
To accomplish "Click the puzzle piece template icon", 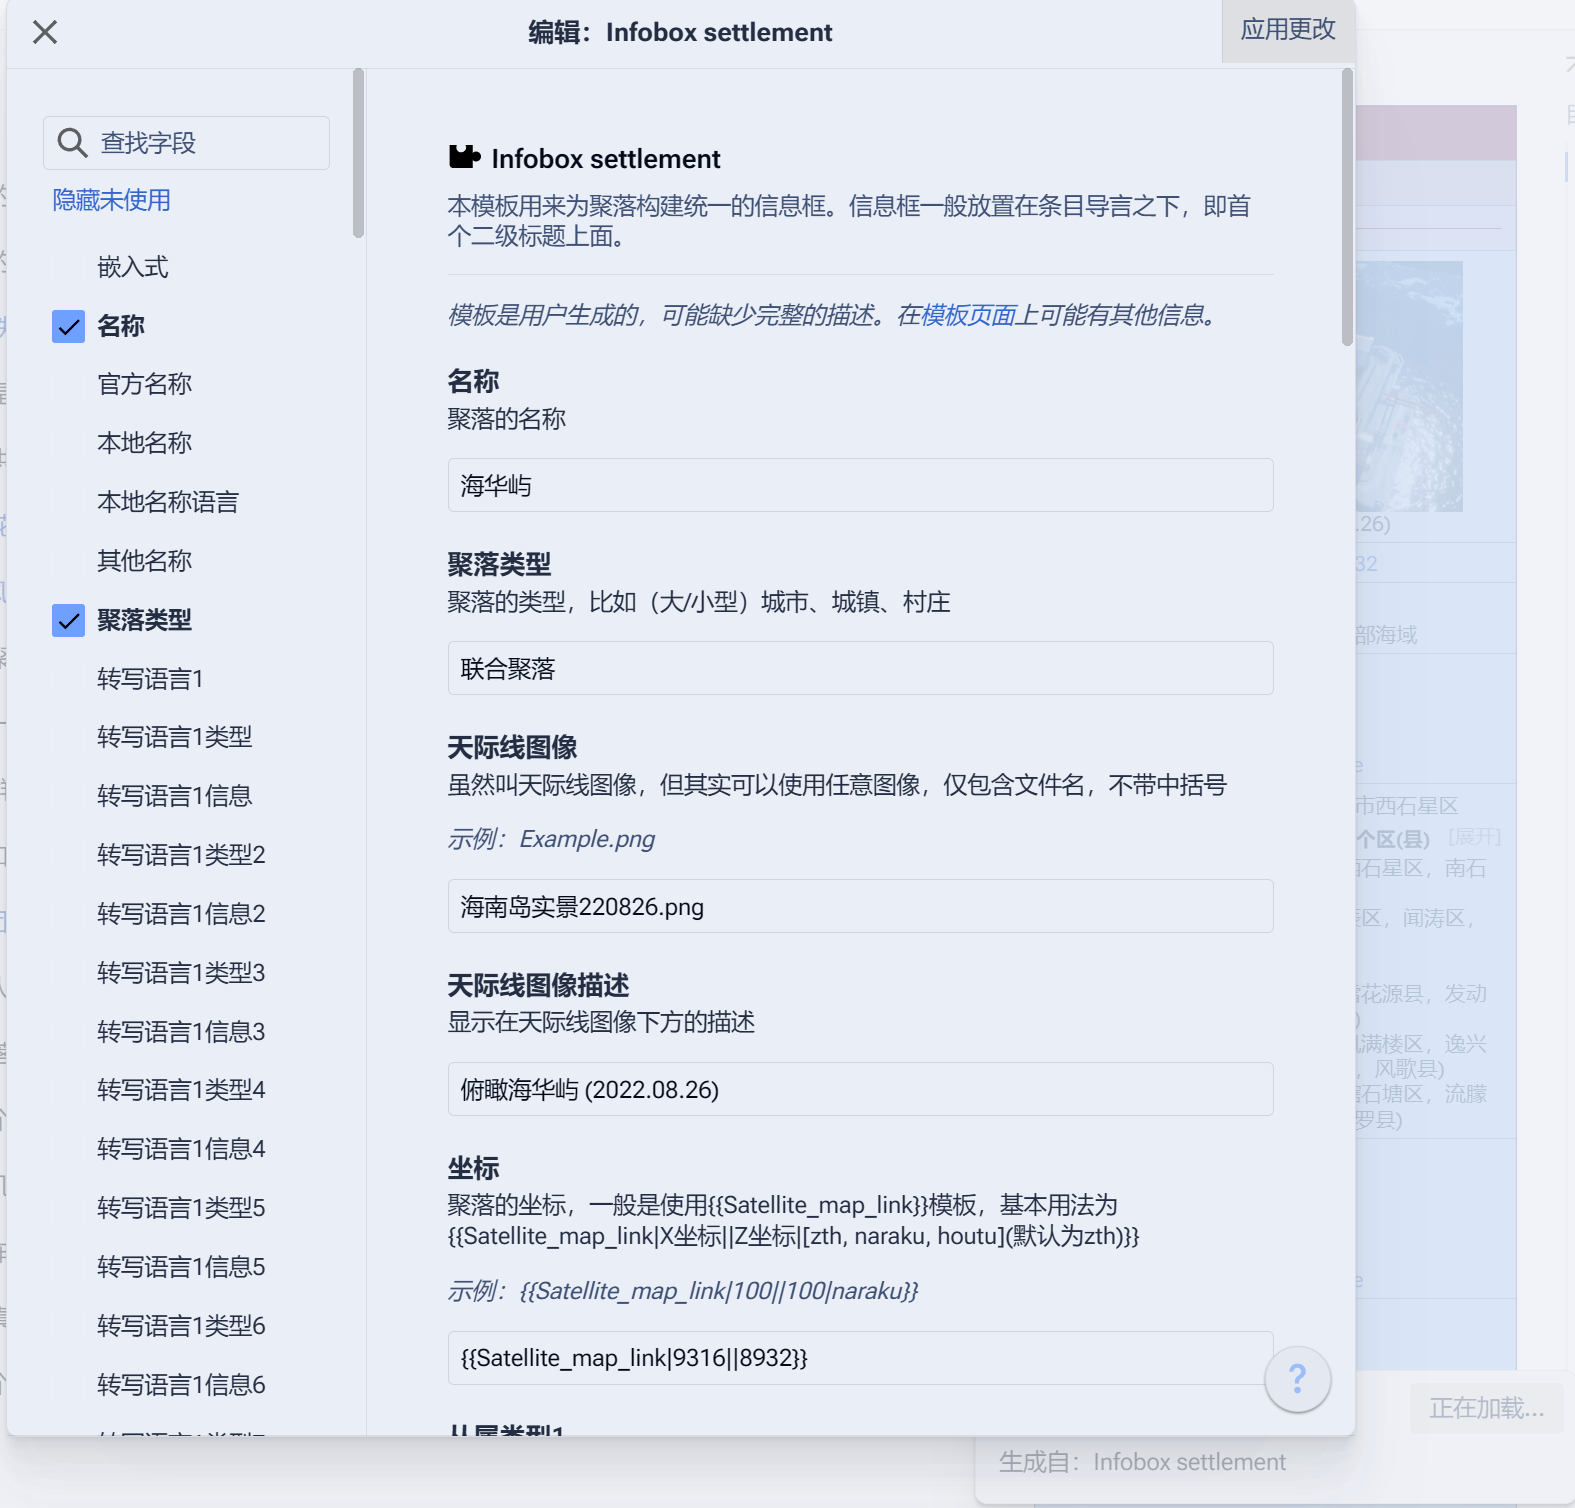I will [464, 158].
